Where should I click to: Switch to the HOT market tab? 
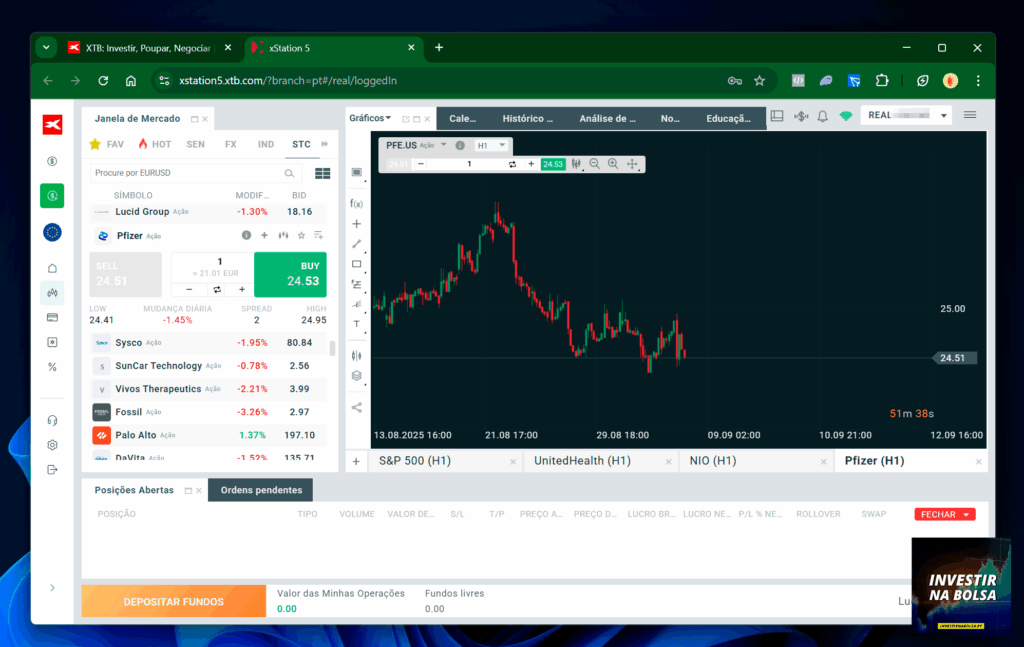pos(155,144)
